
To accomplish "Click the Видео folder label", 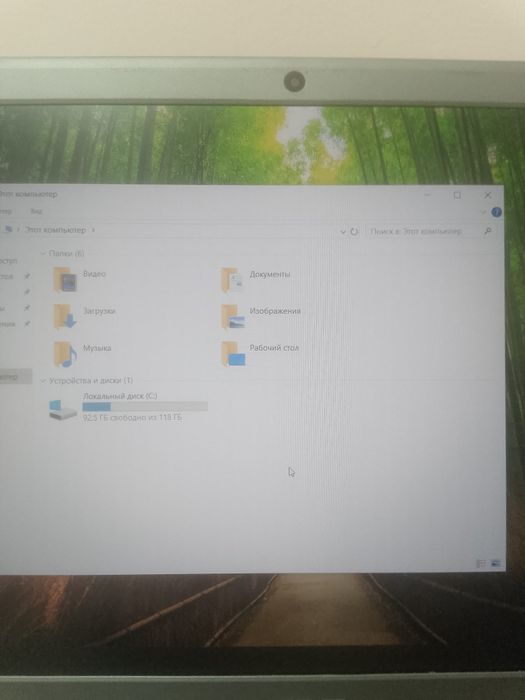I will (x=94, y=274).
